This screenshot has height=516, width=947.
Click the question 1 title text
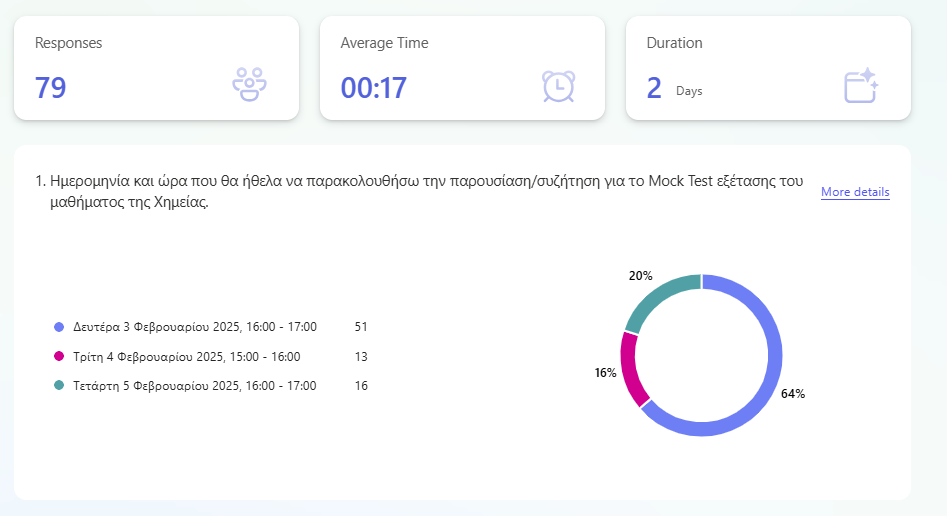420,191
